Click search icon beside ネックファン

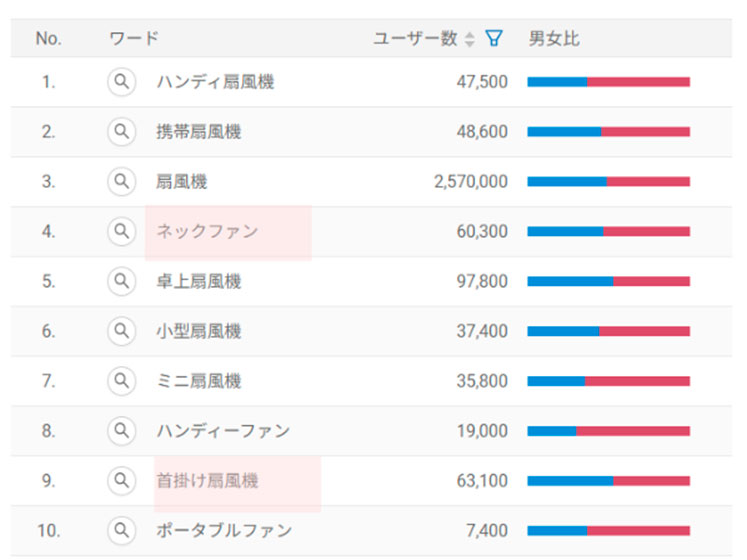[x=121, y=231]
